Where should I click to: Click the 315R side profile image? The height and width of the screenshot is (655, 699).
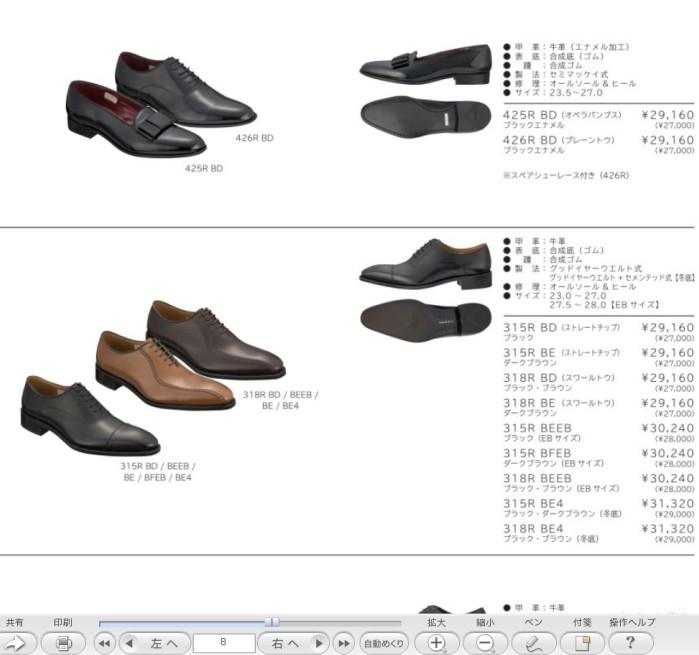[426, 264]
